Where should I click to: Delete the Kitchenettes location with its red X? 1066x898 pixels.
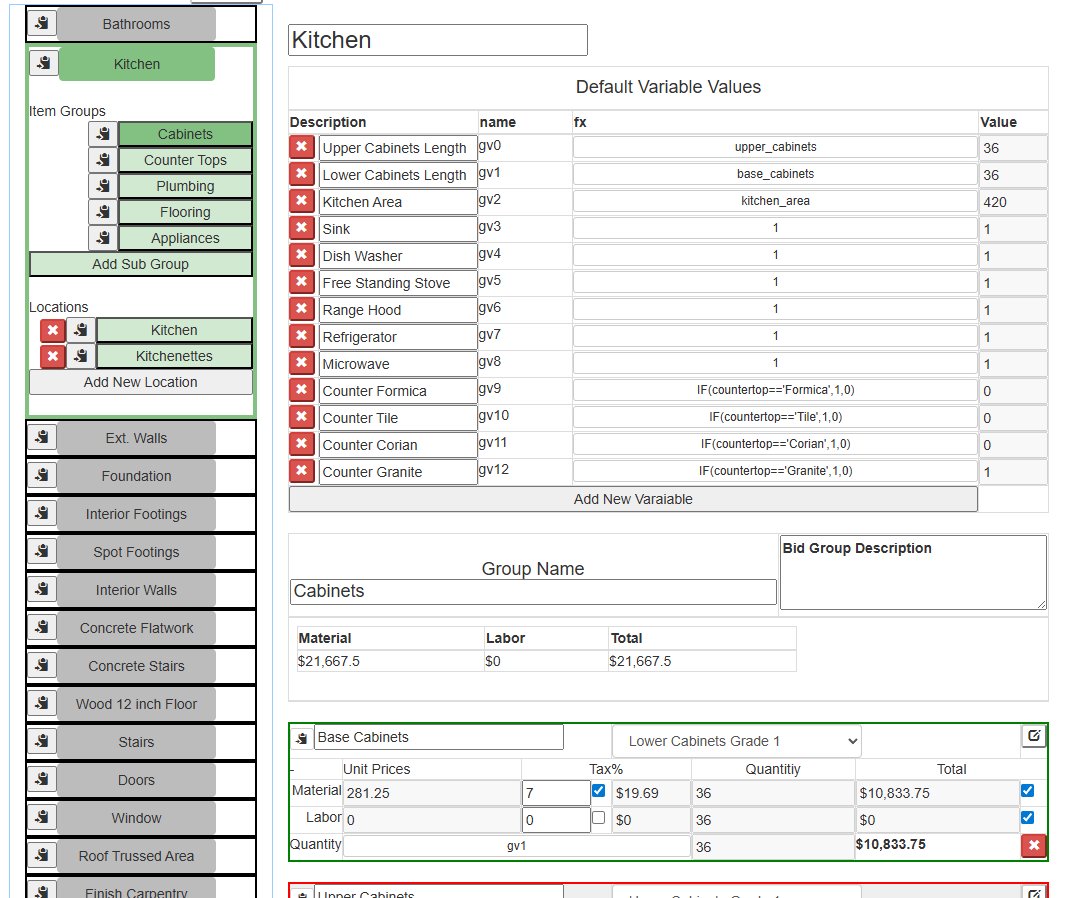54,355
